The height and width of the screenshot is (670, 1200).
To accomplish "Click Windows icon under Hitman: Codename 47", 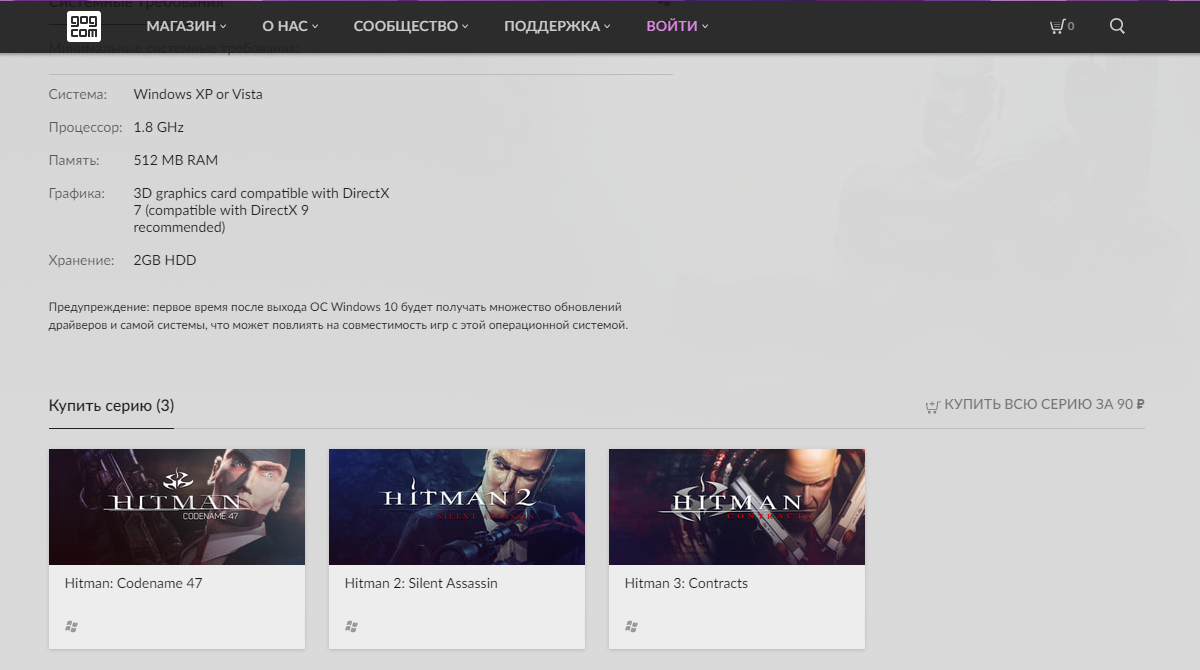I will (72, 626).
